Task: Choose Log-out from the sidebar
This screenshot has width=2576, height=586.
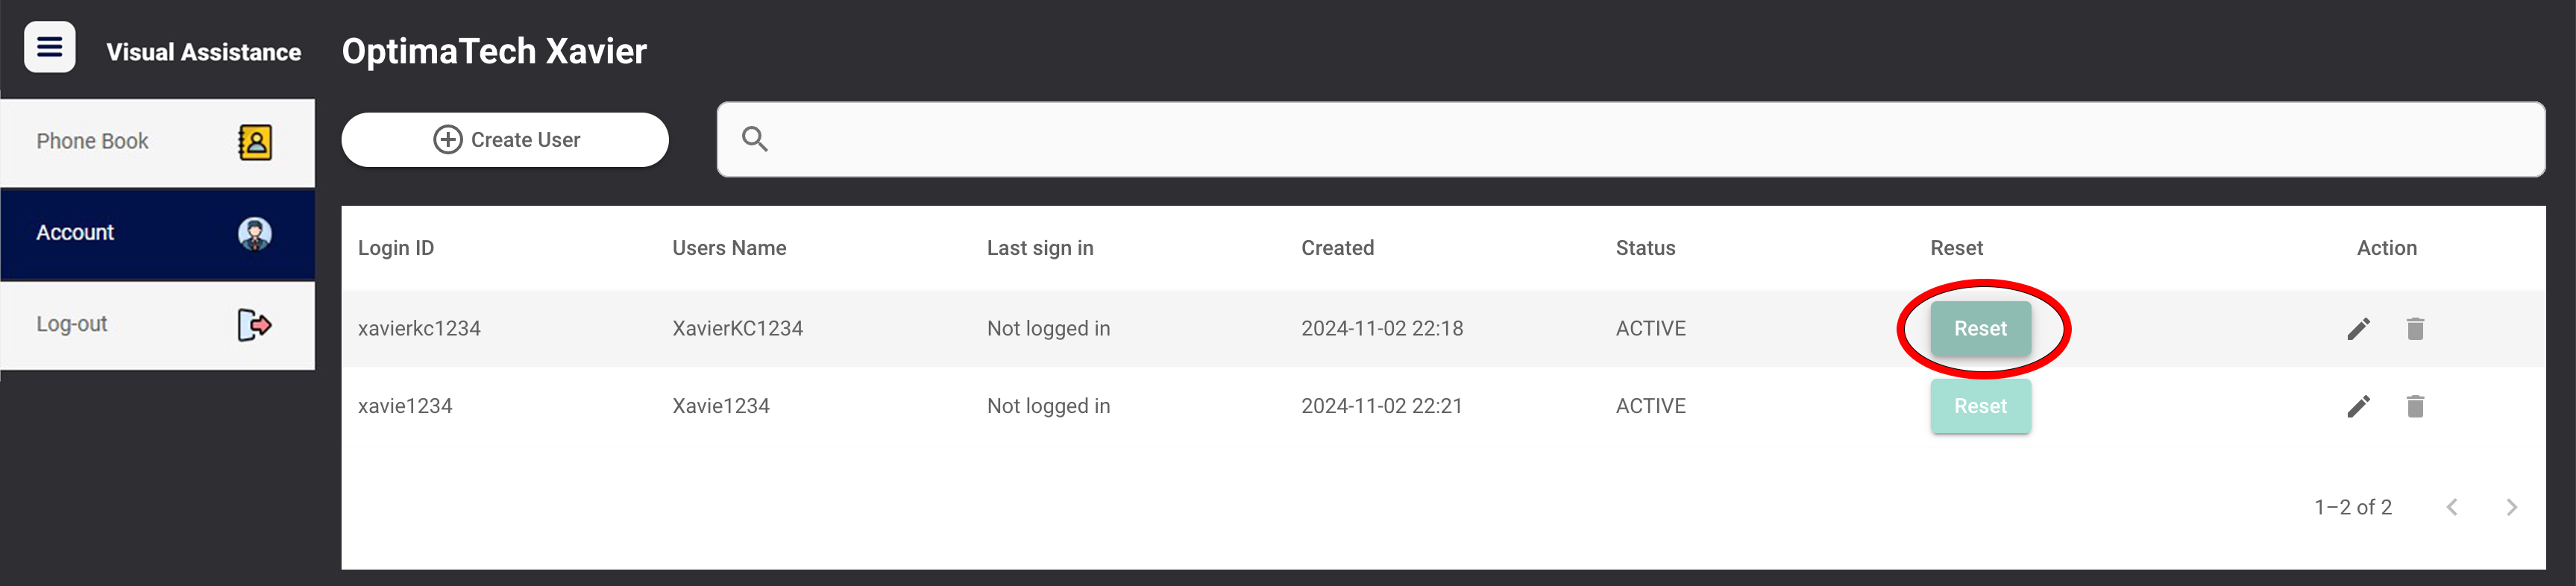Action: pos(158,325)
